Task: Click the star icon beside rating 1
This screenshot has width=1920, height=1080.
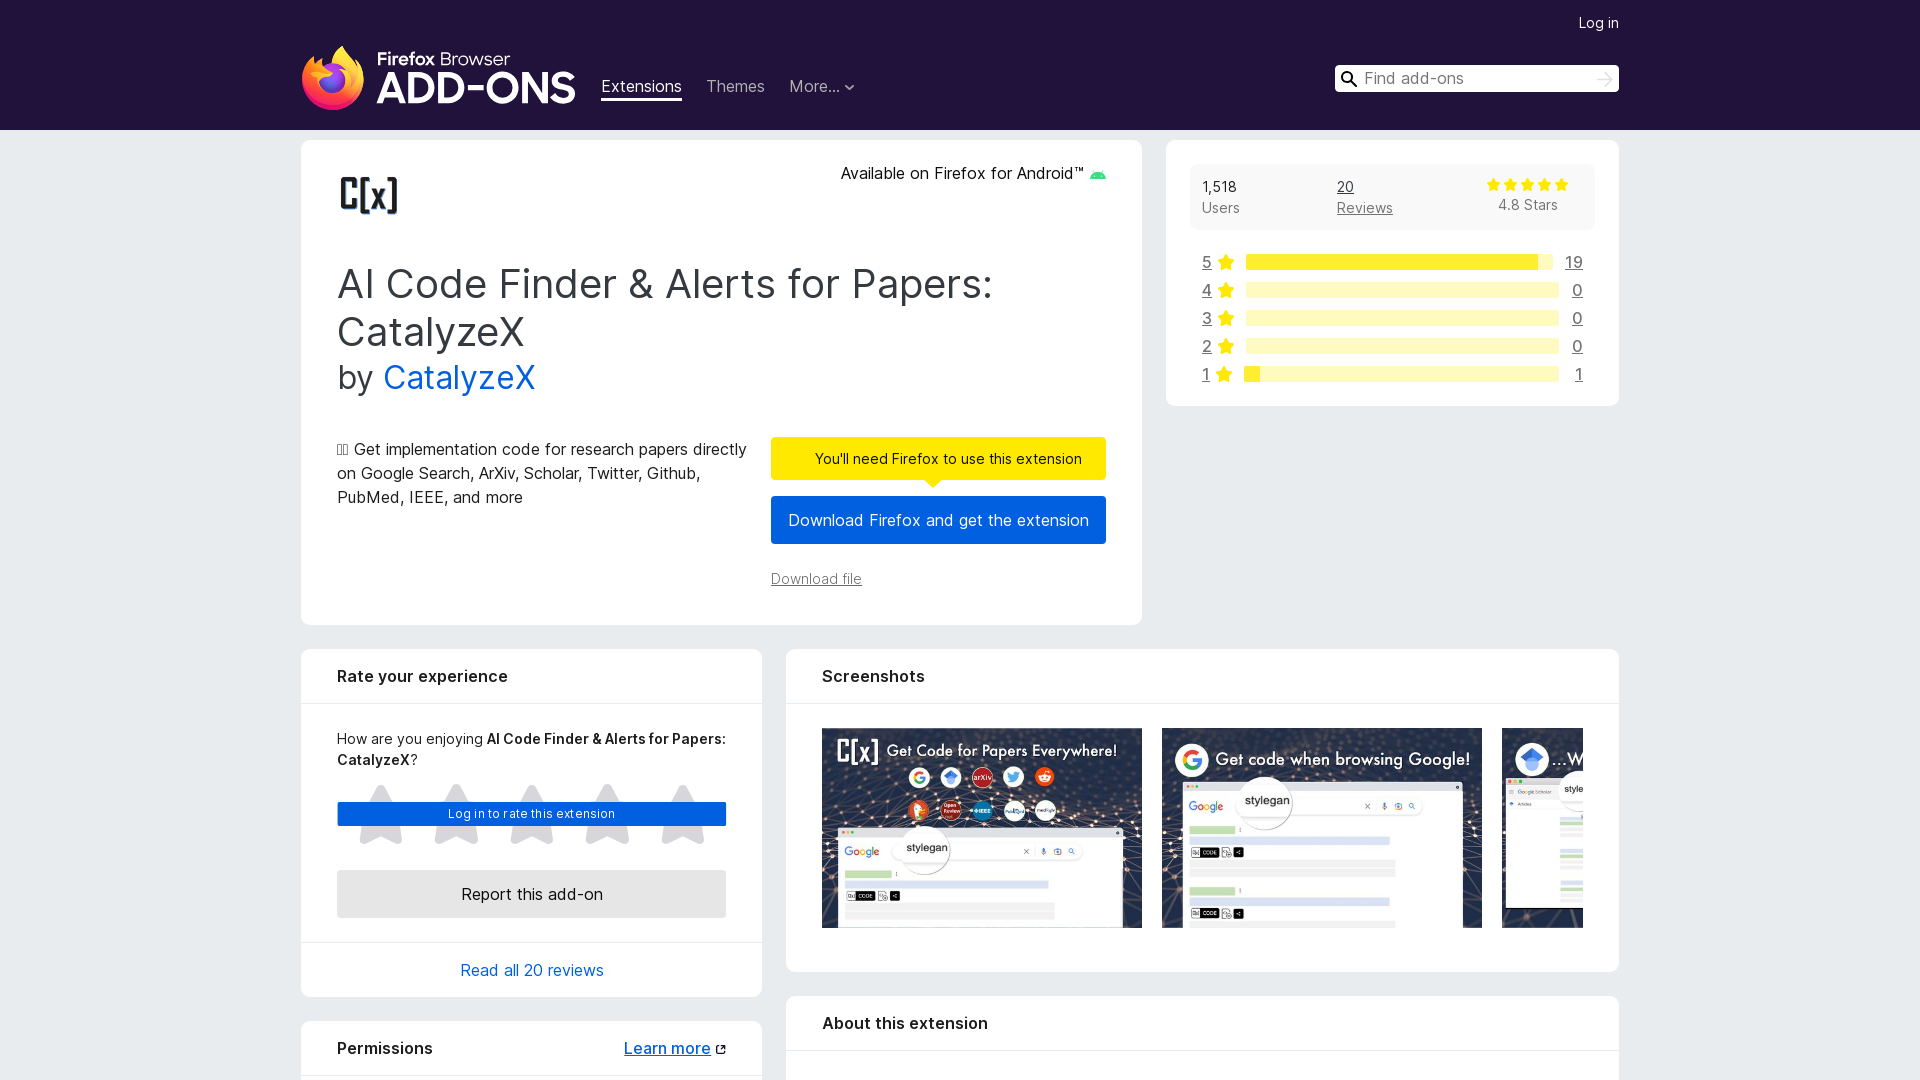Action: coord(1224,374)
